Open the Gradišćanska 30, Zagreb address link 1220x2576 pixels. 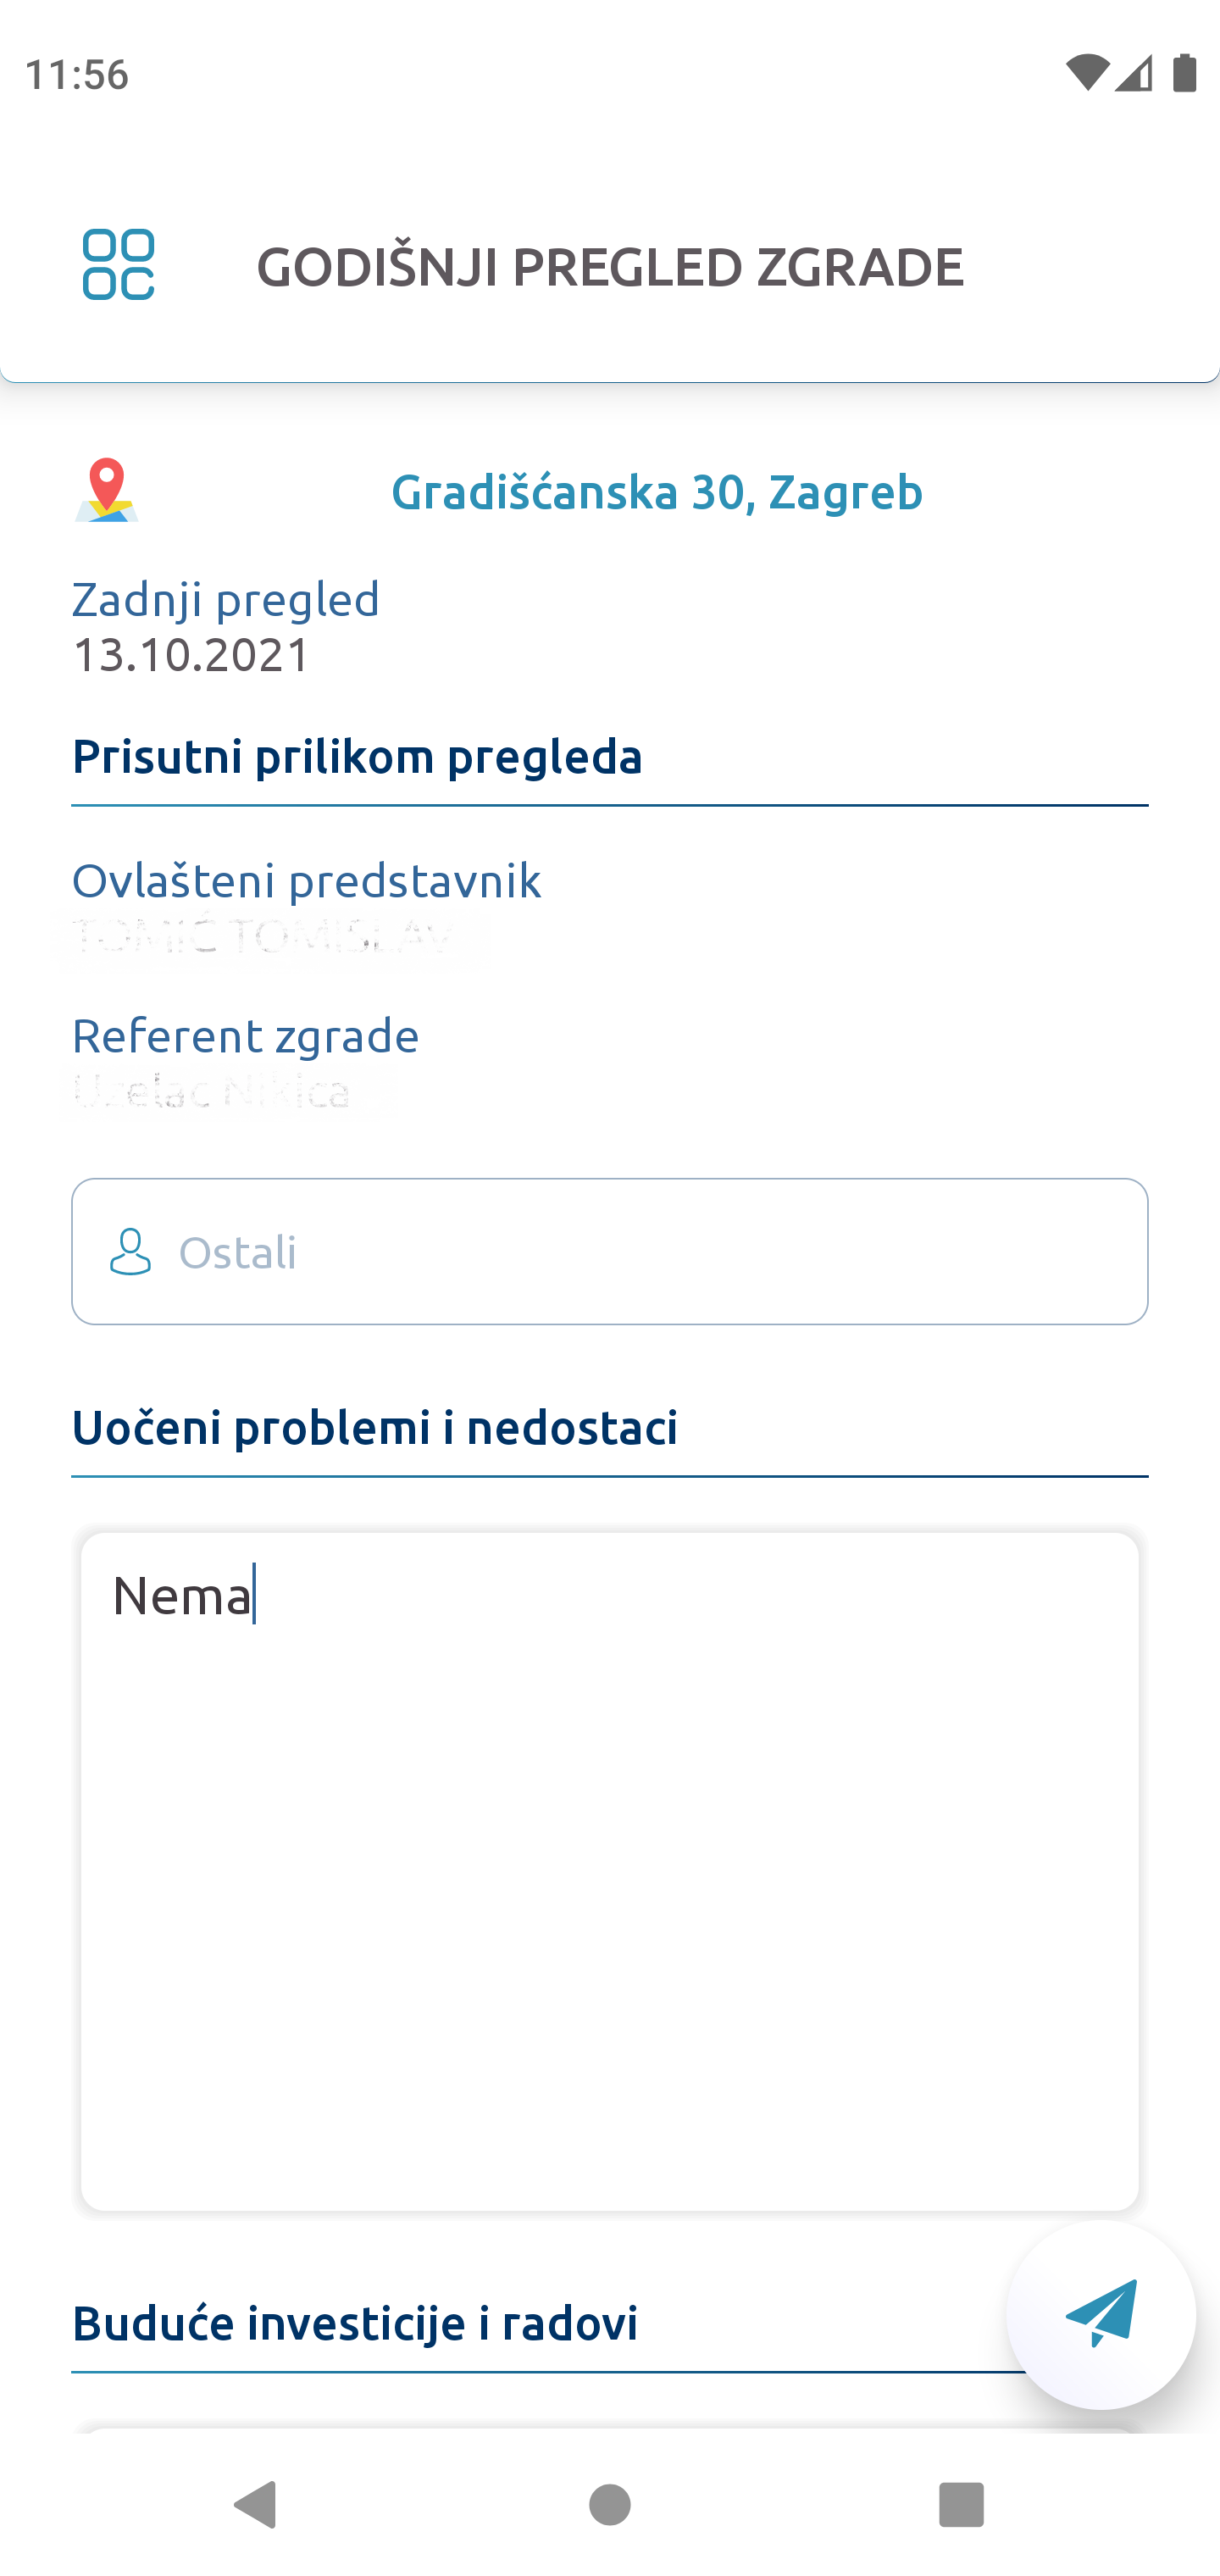(656, 492)
